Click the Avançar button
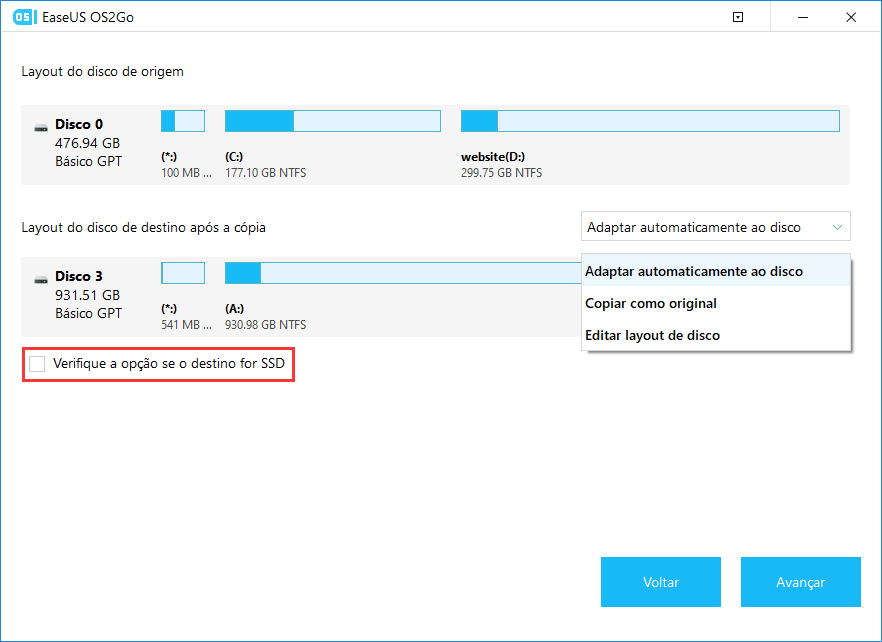882x642 pixels. click(800, 582)
